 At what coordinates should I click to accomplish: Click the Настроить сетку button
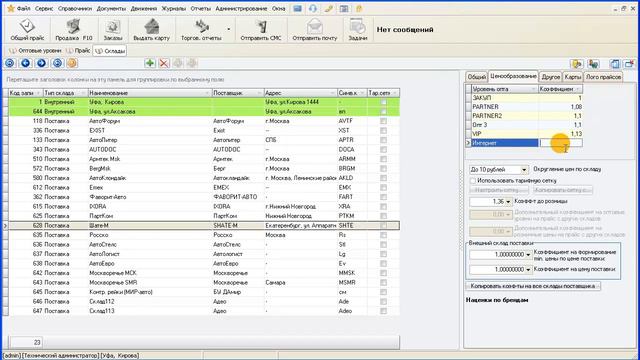[x=498, y=190]
